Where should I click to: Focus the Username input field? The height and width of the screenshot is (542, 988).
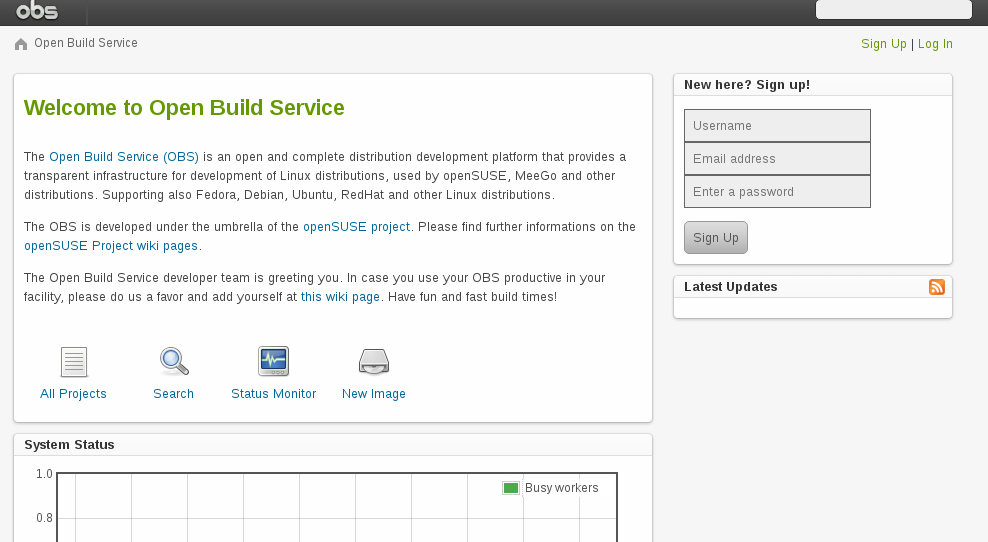point(778,125)
